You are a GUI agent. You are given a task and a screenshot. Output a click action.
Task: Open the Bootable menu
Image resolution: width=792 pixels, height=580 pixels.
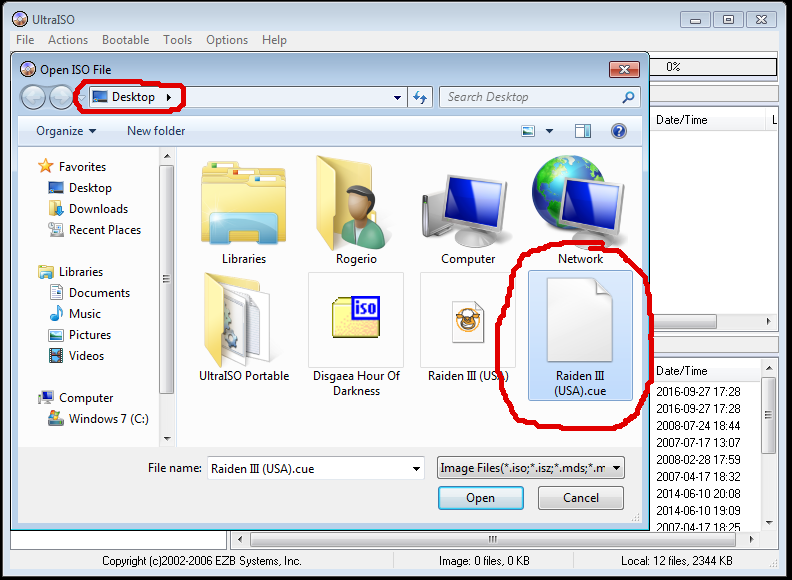(126, 40)
